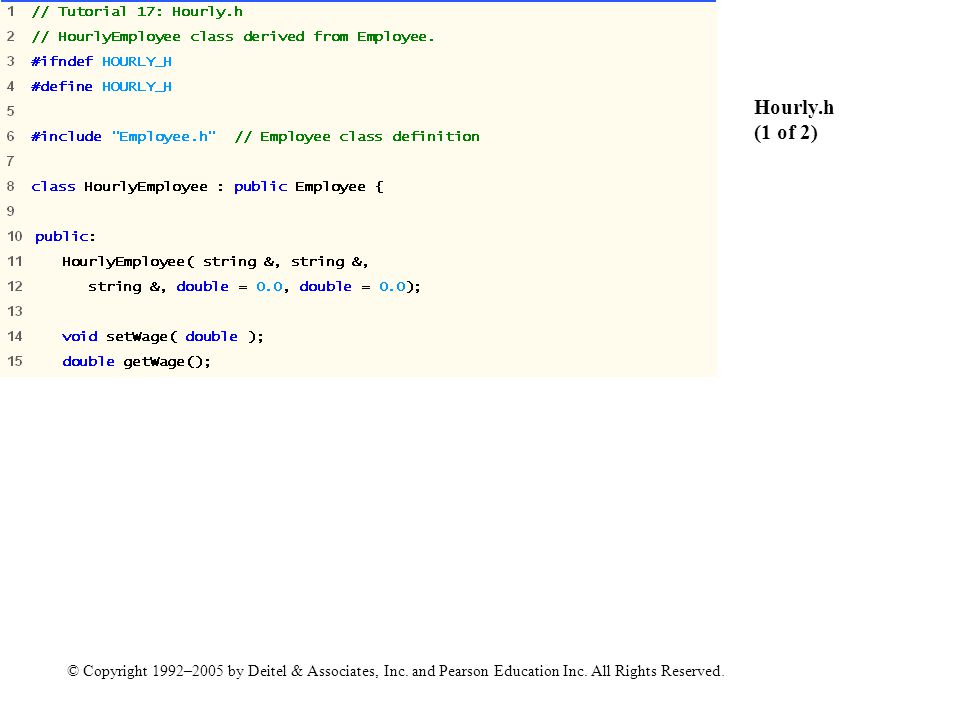Select the 'double getWage();' declaration
This screenshot has width=960, height=720.
[x=137, y=362]
